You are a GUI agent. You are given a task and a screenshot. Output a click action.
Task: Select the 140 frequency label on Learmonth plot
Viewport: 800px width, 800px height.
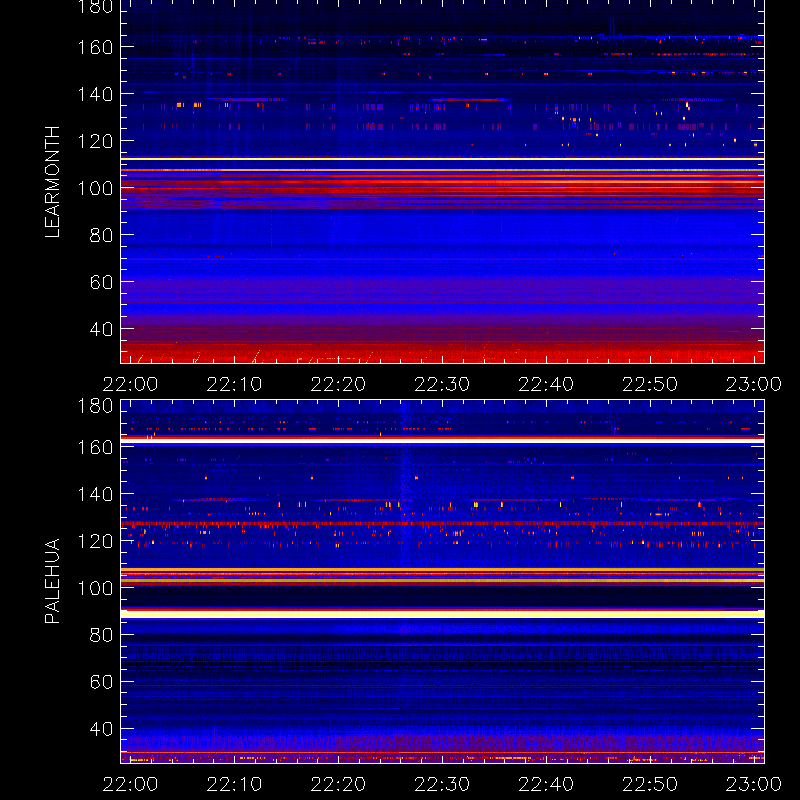[95, 94]
